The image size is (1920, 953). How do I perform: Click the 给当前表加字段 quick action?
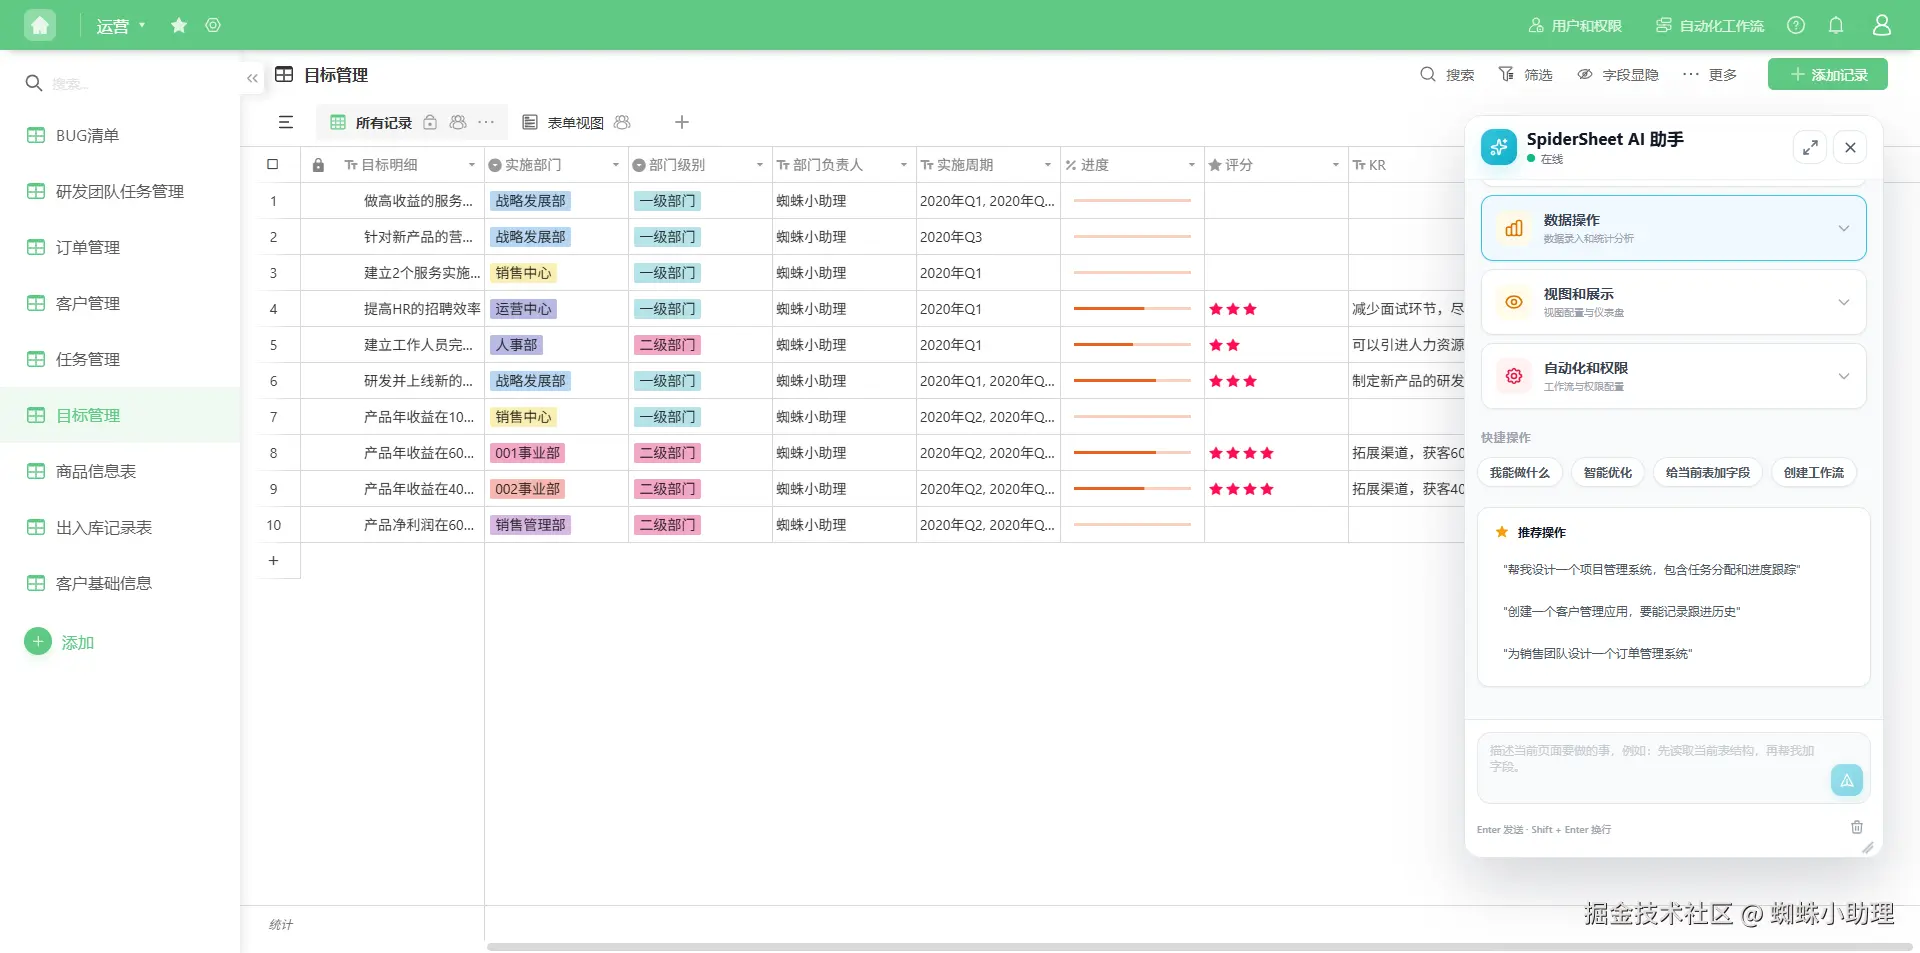(x=1708, y=473)
